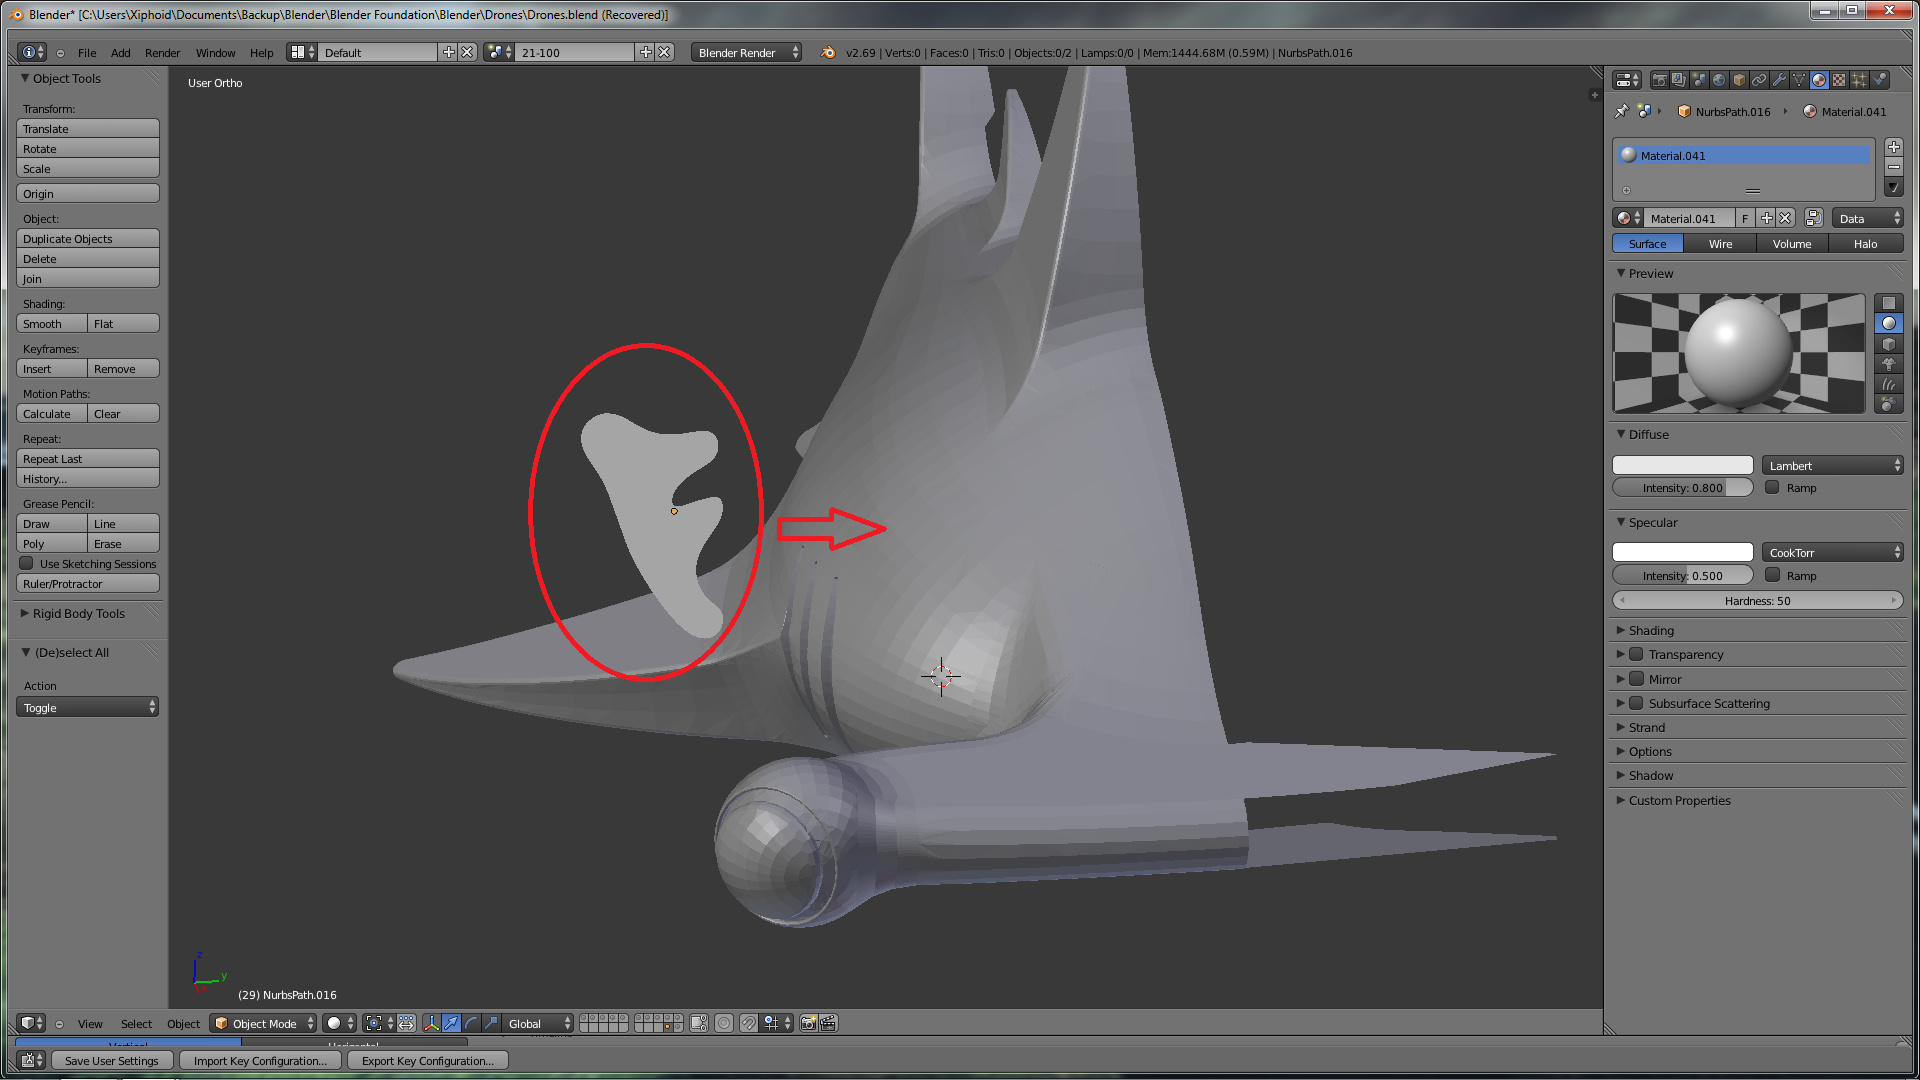Open the Render properties camera tab

tap(1660, 80)
